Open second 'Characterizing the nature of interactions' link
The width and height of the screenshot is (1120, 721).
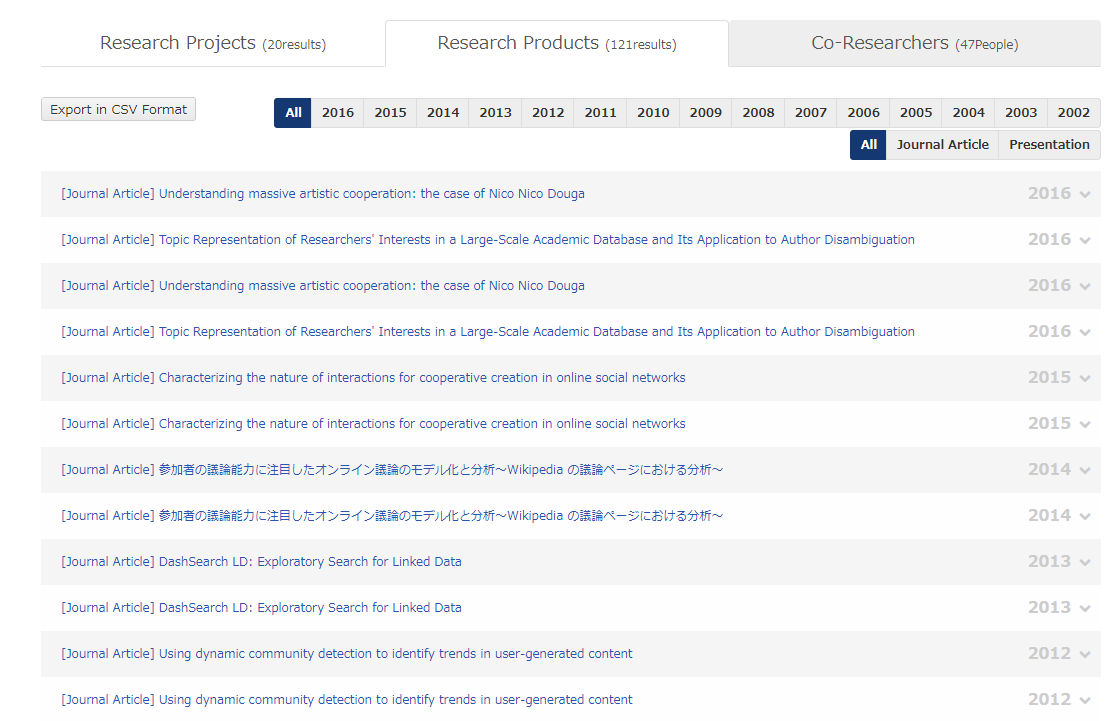coord(374,424)
